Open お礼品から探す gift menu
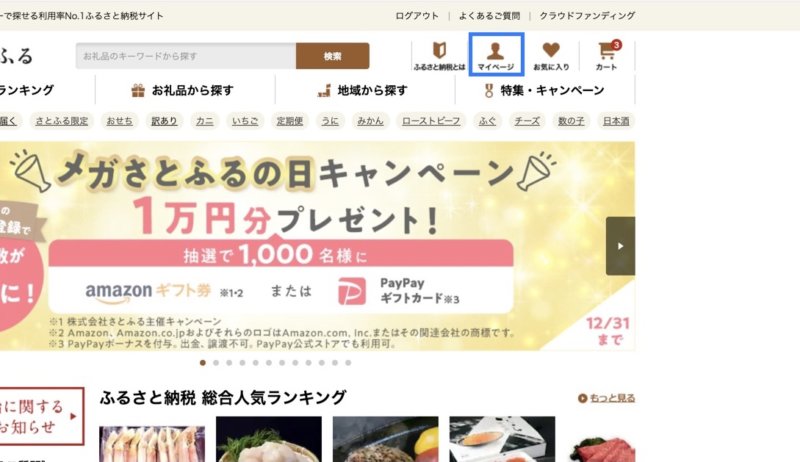800x462 pixels. (185, 90)
